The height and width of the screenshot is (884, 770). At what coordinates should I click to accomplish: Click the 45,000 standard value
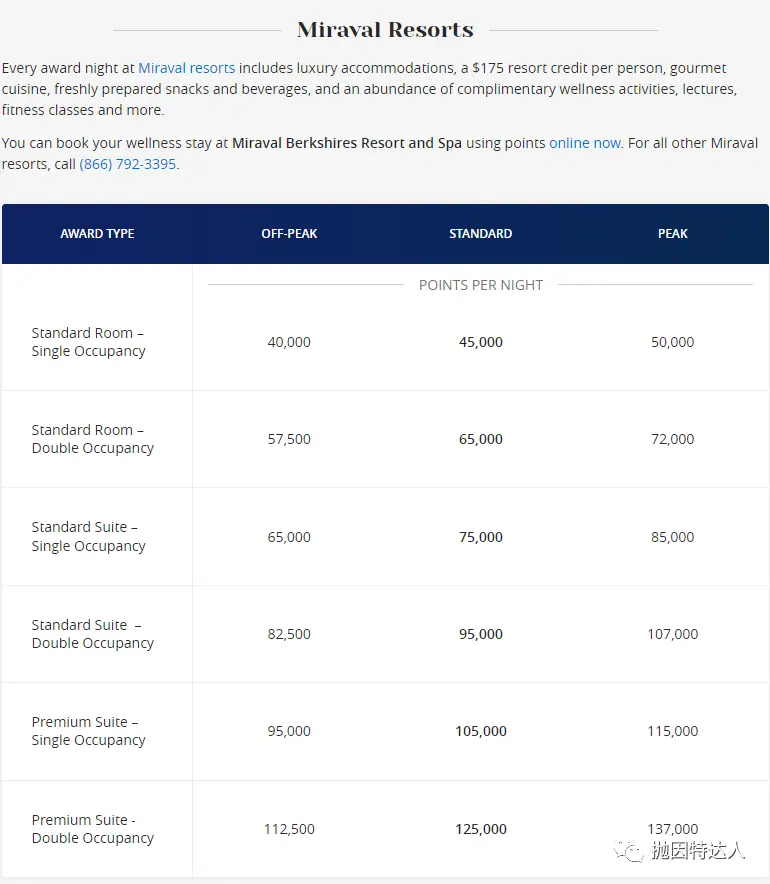point(481,342)
